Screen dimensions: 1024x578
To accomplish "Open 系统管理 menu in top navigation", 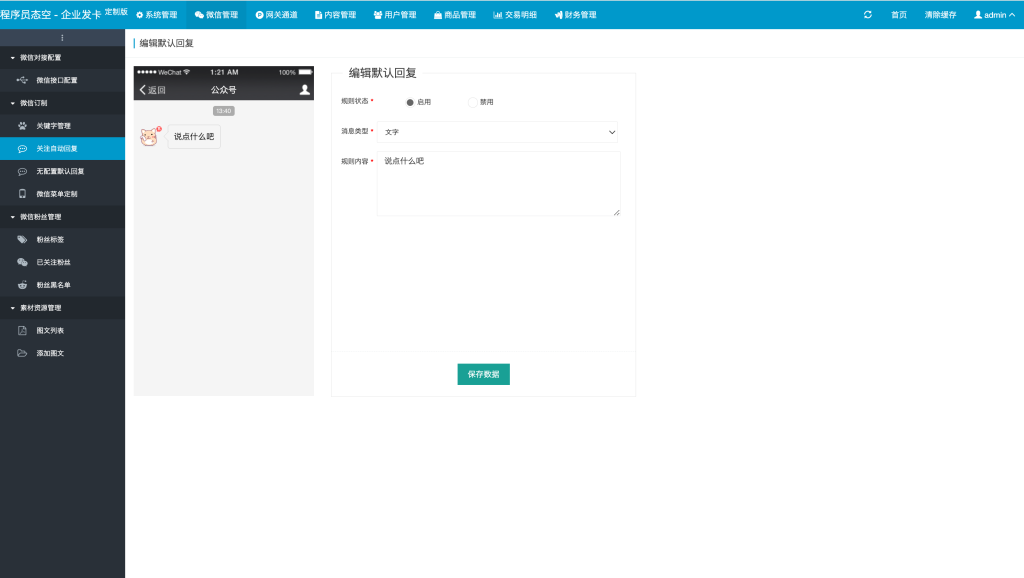I will (x=156, y=14).
